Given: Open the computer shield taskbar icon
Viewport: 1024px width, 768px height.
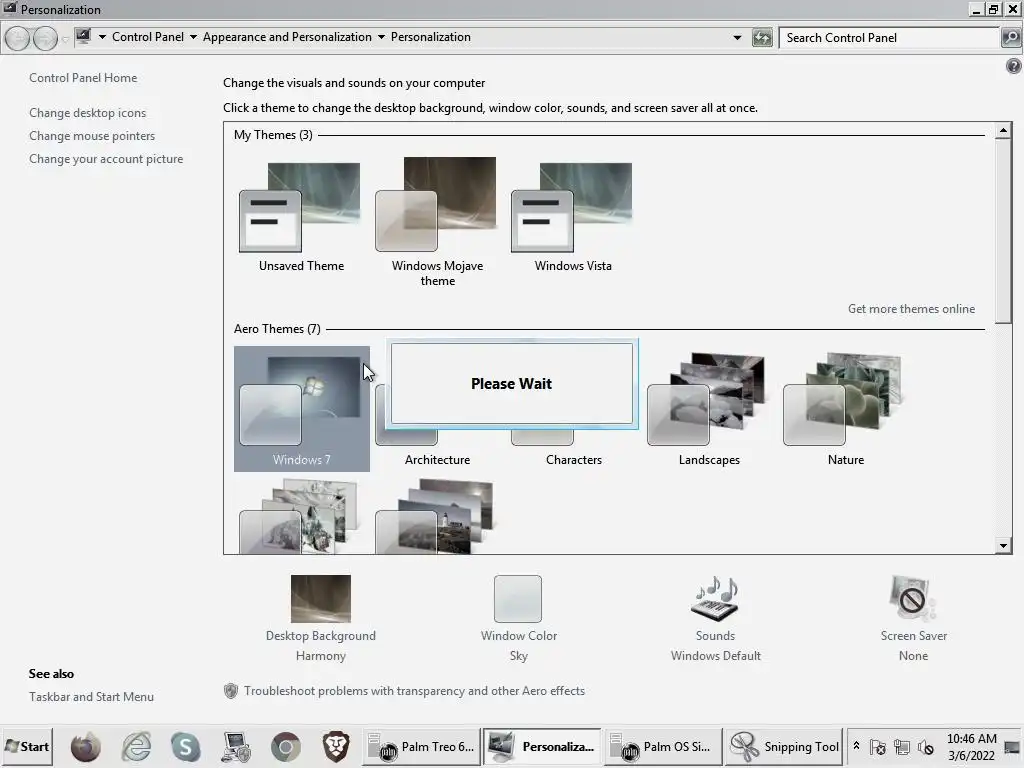Looking at the screenshot, I should click(x=236, y=746).
